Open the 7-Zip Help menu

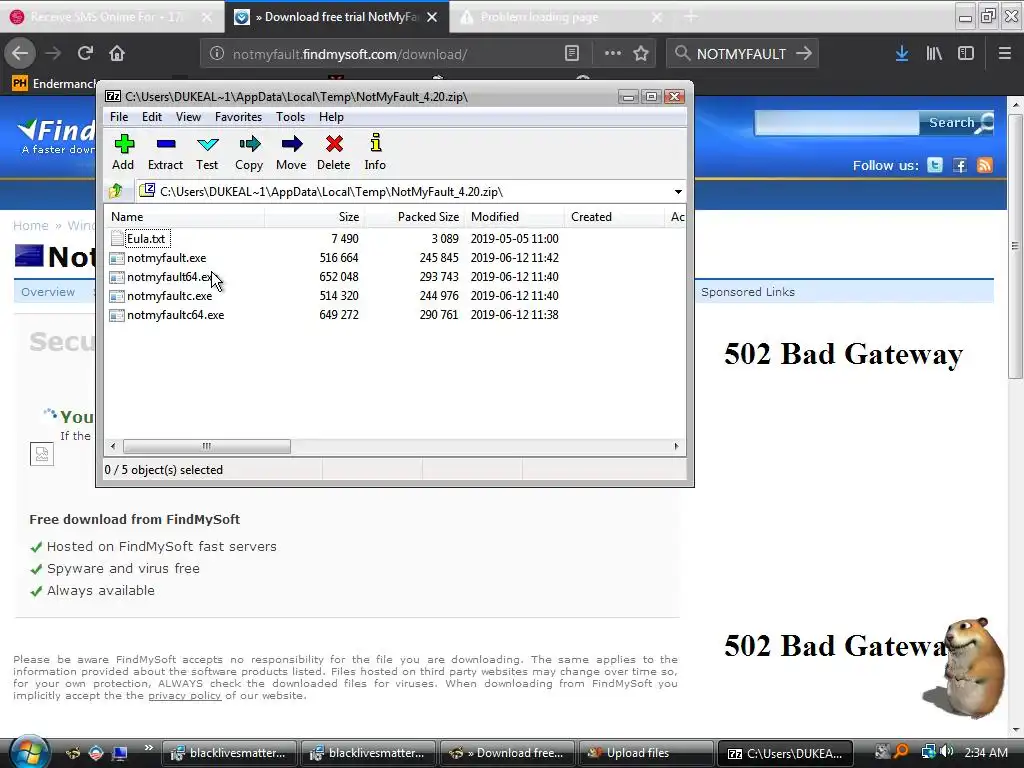point(331,117)
